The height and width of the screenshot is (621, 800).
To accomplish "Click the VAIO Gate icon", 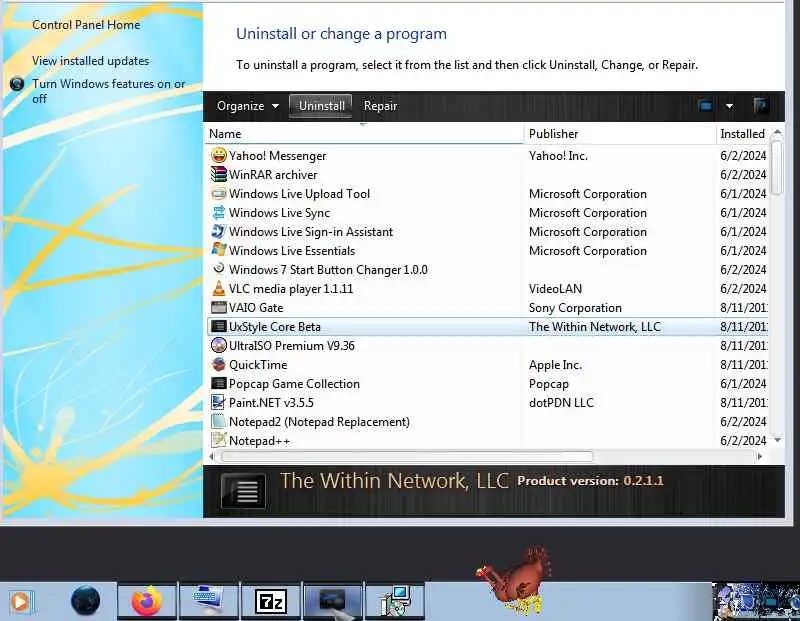I will [x=219, y=307].
